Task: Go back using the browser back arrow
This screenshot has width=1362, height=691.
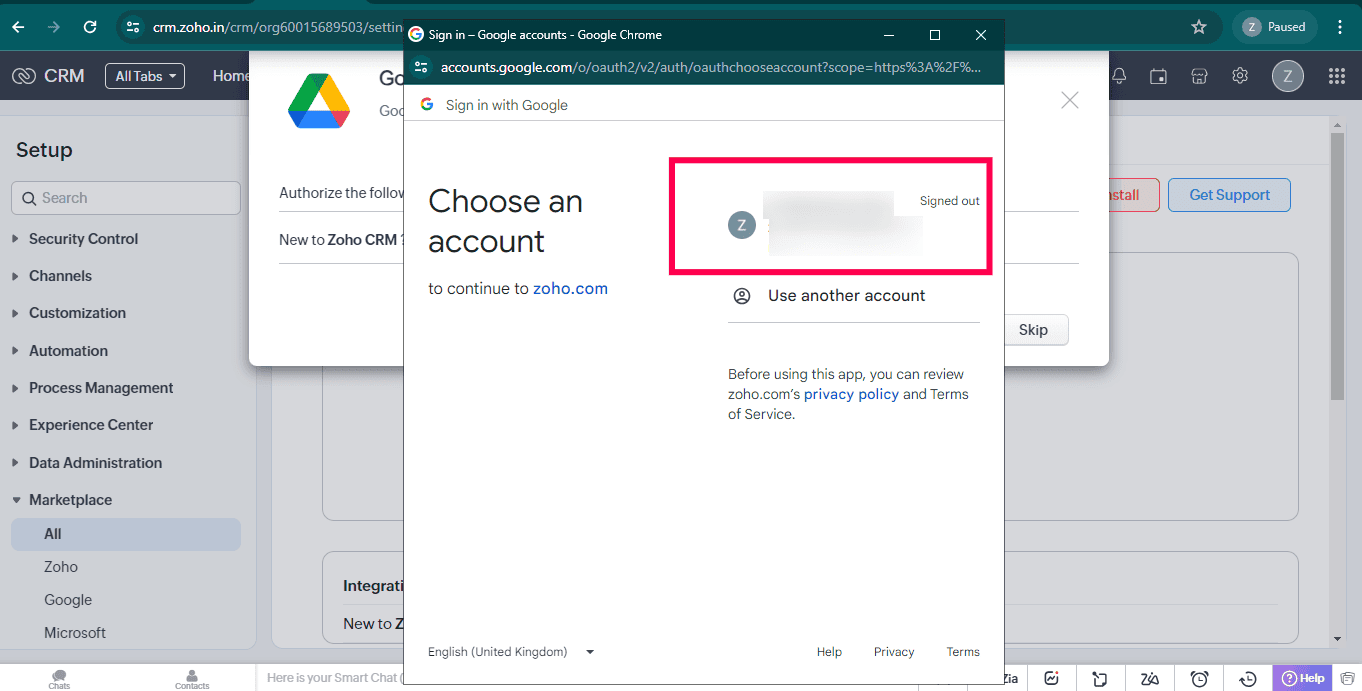Action: point(18,27)
